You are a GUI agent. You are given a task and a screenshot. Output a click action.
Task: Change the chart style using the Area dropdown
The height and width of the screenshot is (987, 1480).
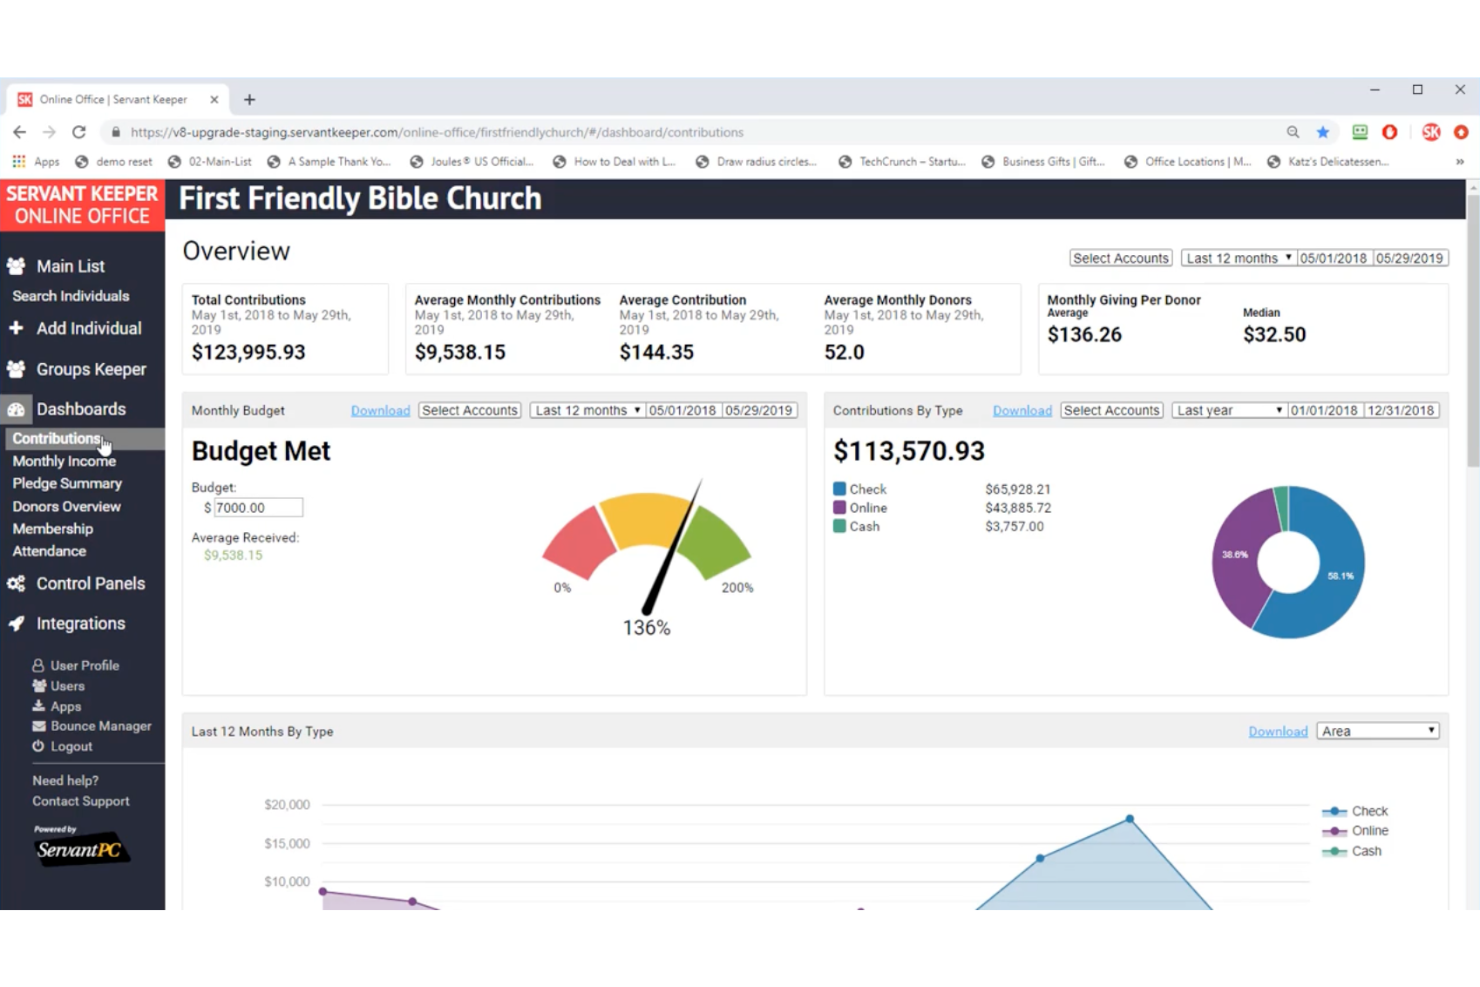1377,730
